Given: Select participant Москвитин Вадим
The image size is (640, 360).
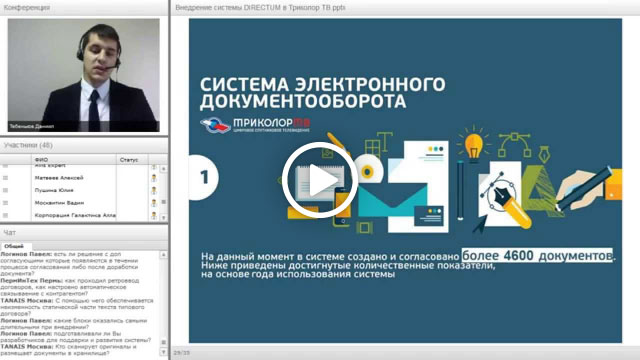Looking at the screenshot, I should 59,203.
